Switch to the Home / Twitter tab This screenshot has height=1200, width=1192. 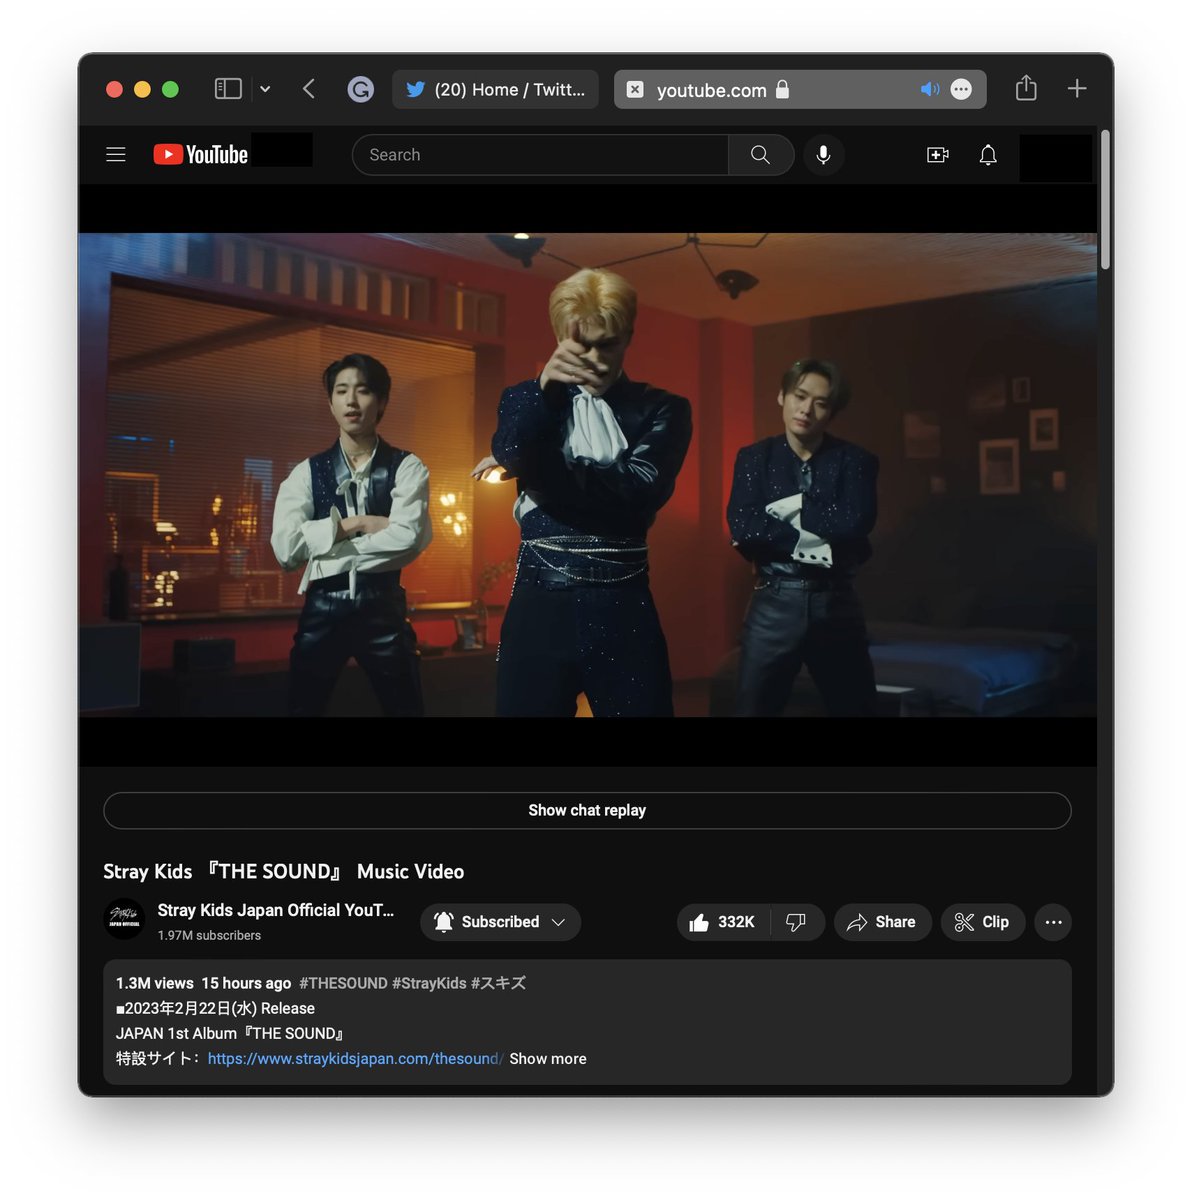coord(496,89)
